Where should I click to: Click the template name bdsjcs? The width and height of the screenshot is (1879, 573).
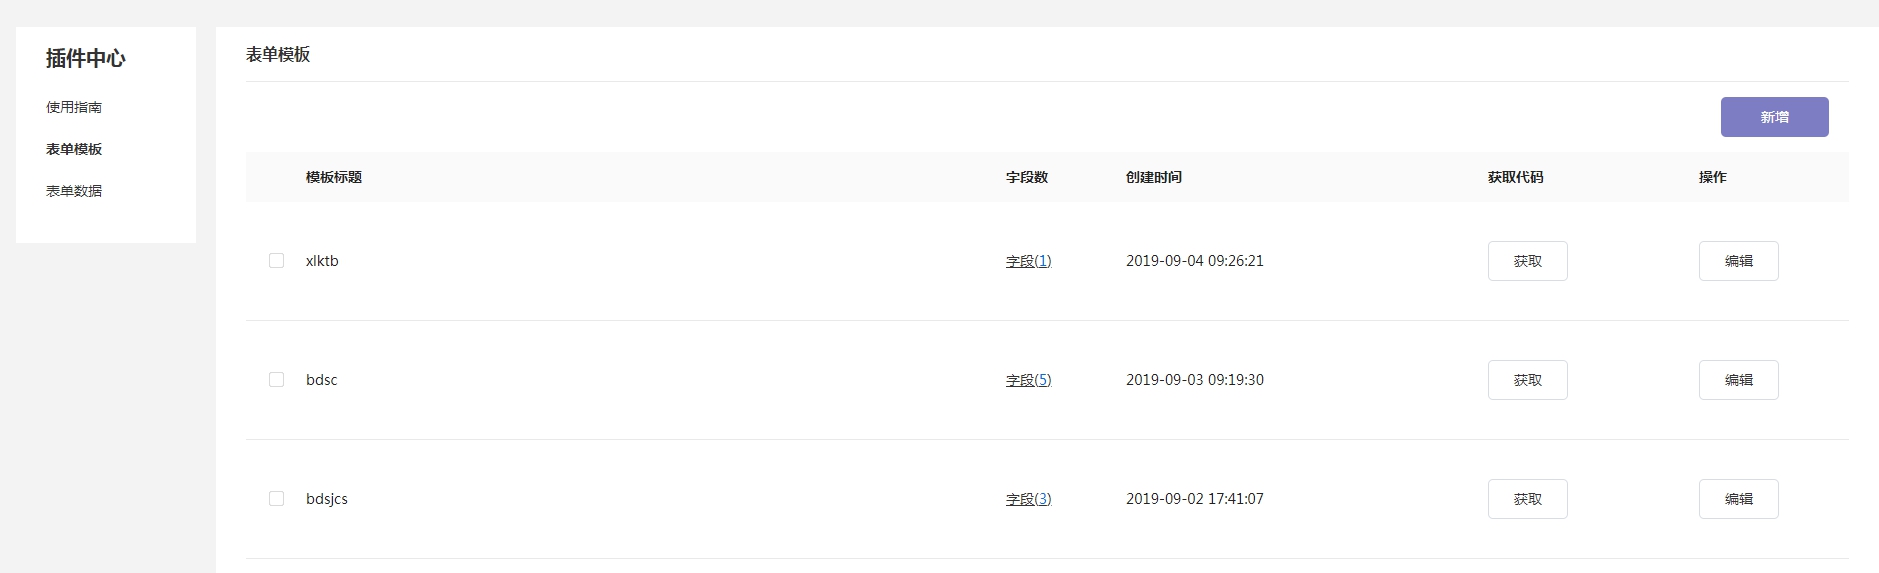tap(327, 499)
